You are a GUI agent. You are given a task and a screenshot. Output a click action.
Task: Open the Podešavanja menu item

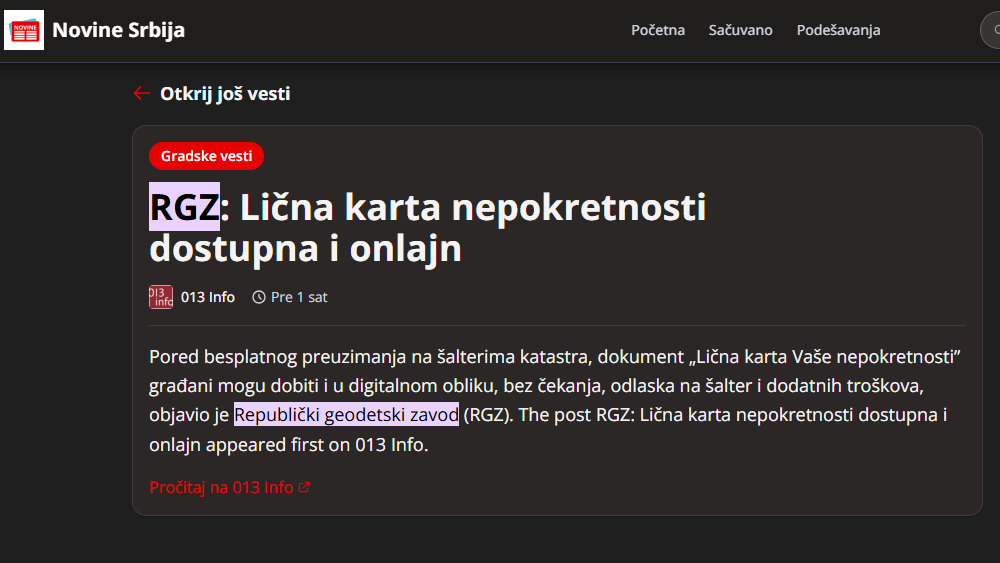[x=838, y=30]
